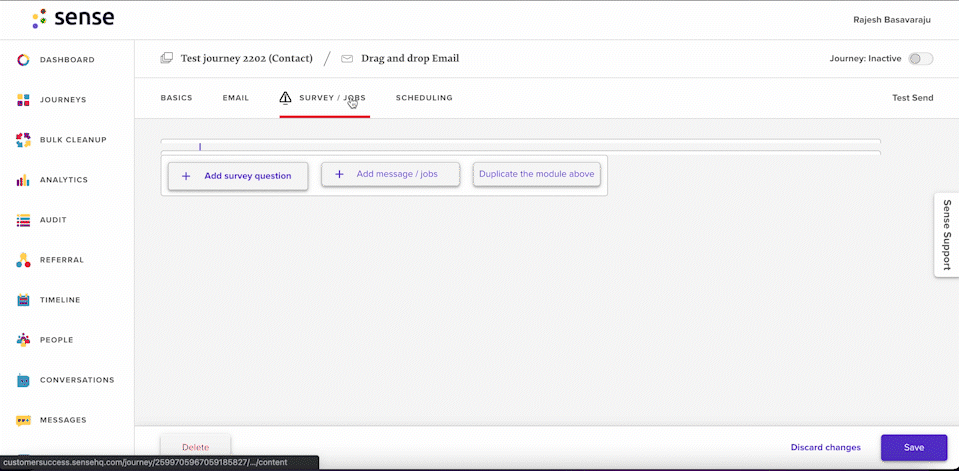Click the envelope icon beside Drag and drop Email

pyautogui.click(x=347, y=59)
